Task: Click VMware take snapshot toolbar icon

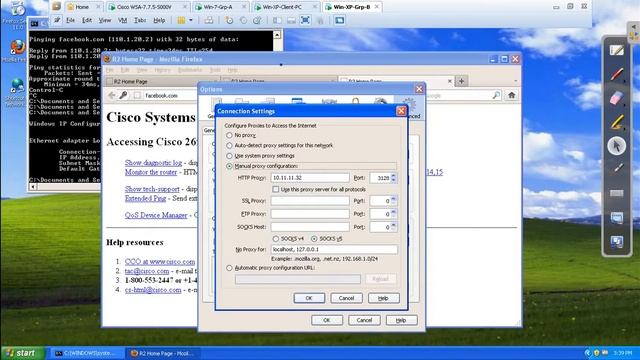Action: click(x=229, y=20)
